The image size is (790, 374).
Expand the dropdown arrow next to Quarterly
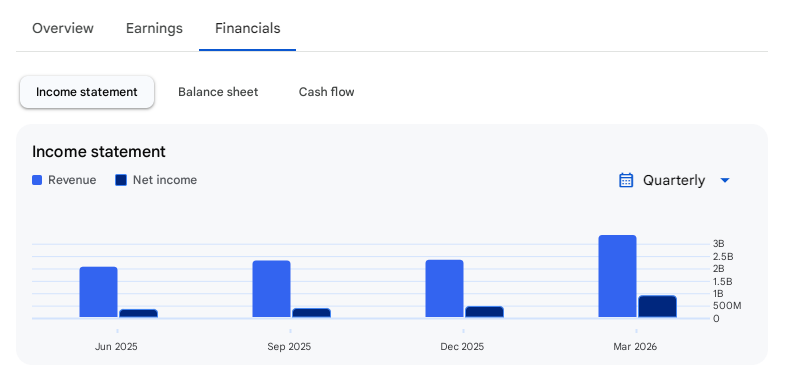pyautogui.click(x=725, y=180)
